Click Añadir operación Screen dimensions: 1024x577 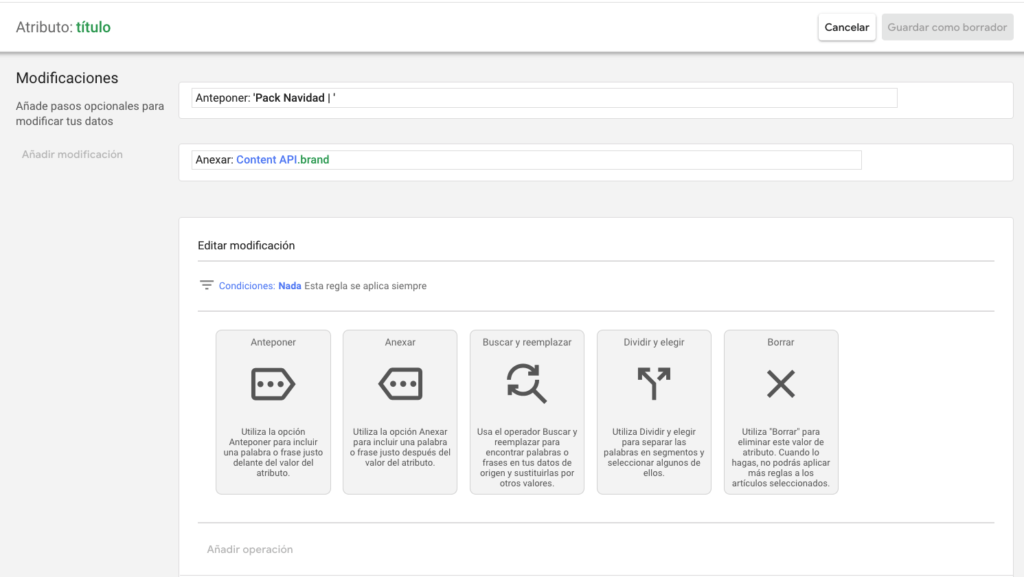click(x=249, y=550)
